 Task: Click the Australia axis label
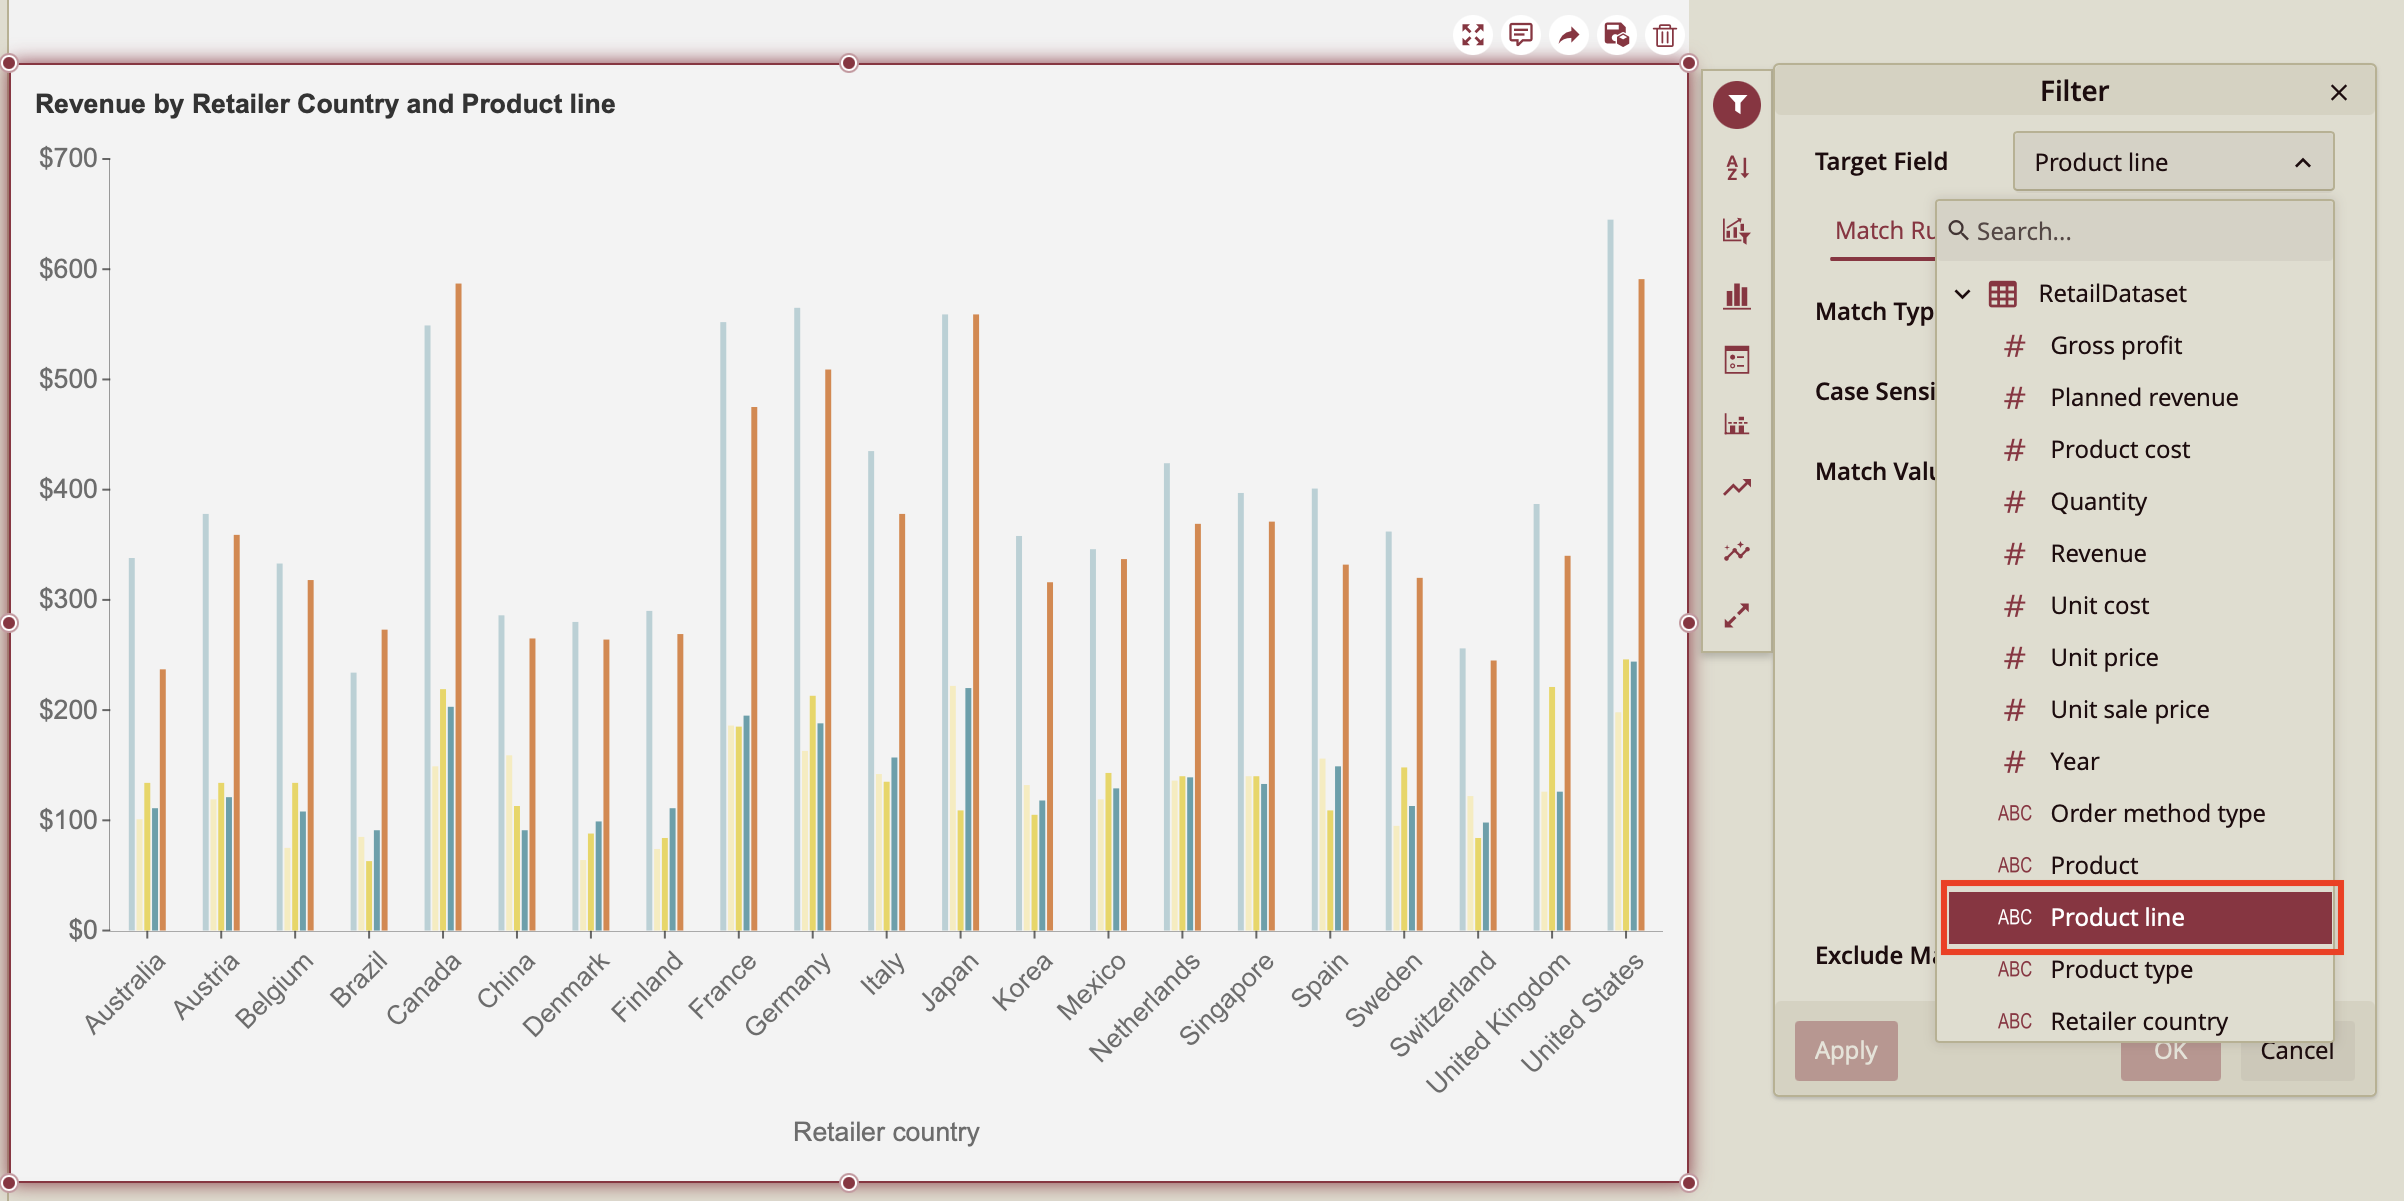tap(125, 993)
